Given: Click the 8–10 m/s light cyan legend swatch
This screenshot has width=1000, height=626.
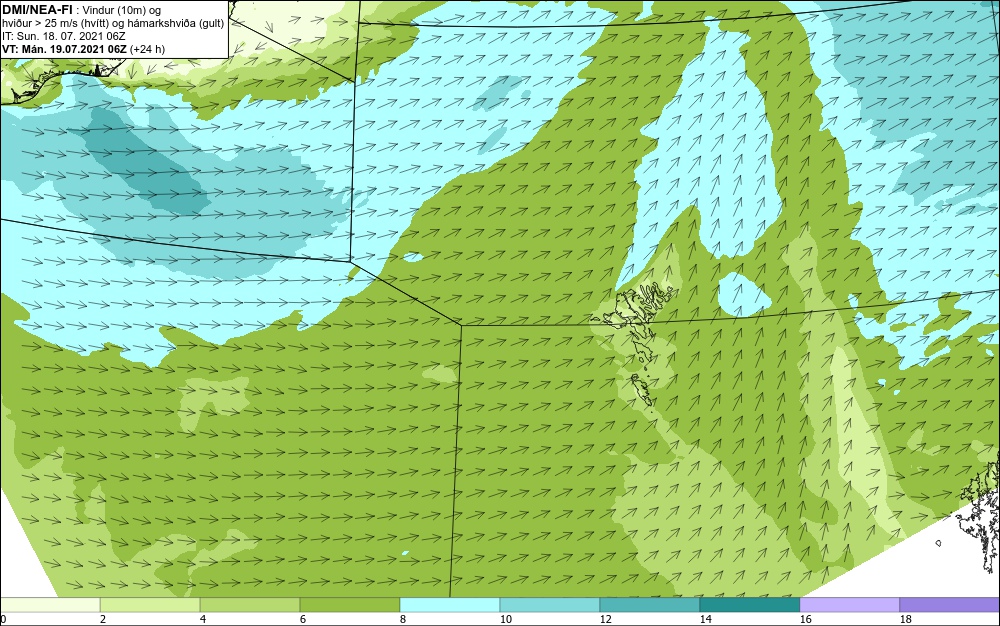Looking at the screenshot, I should point(450,605).
